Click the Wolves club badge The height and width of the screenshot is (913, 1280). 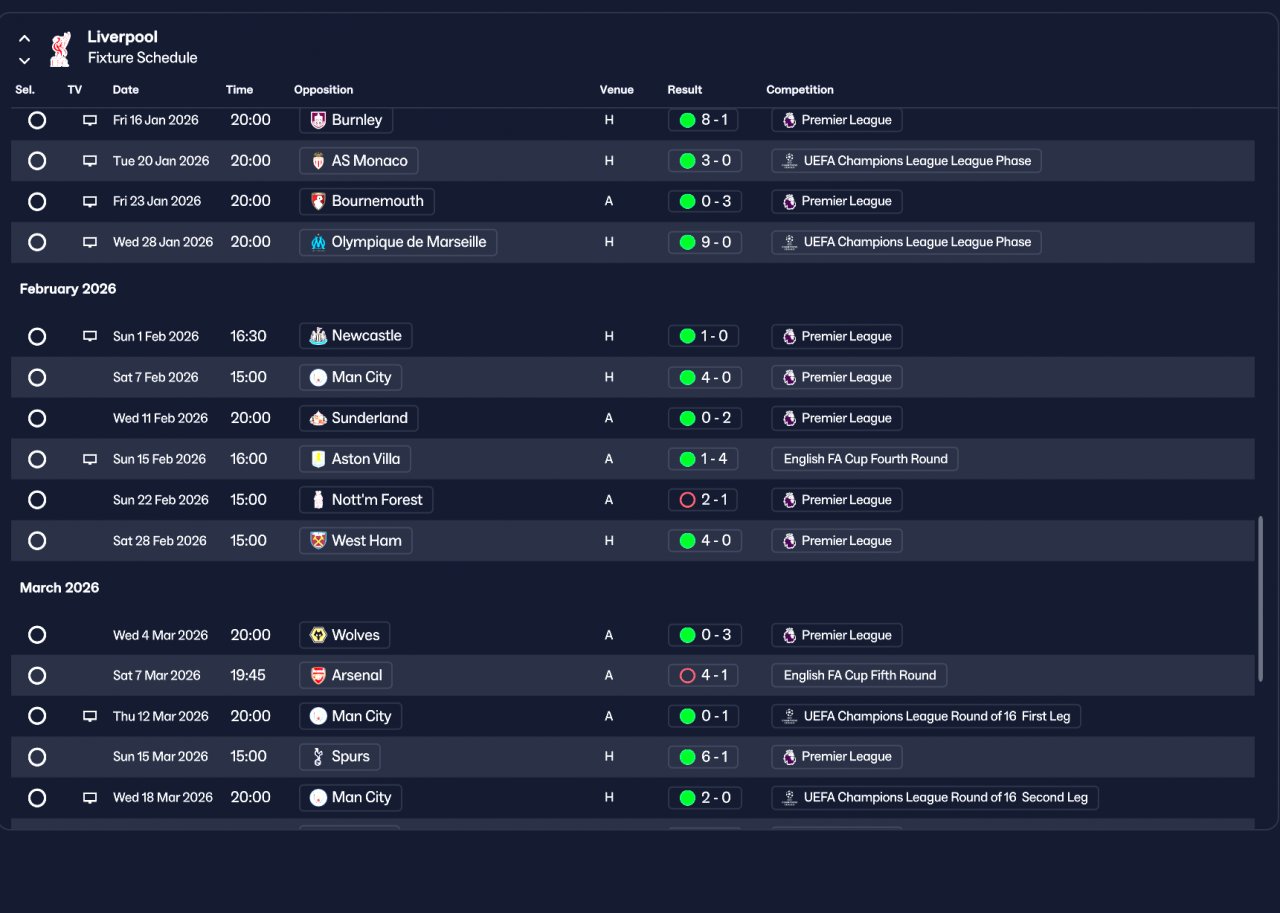[318, 635]
